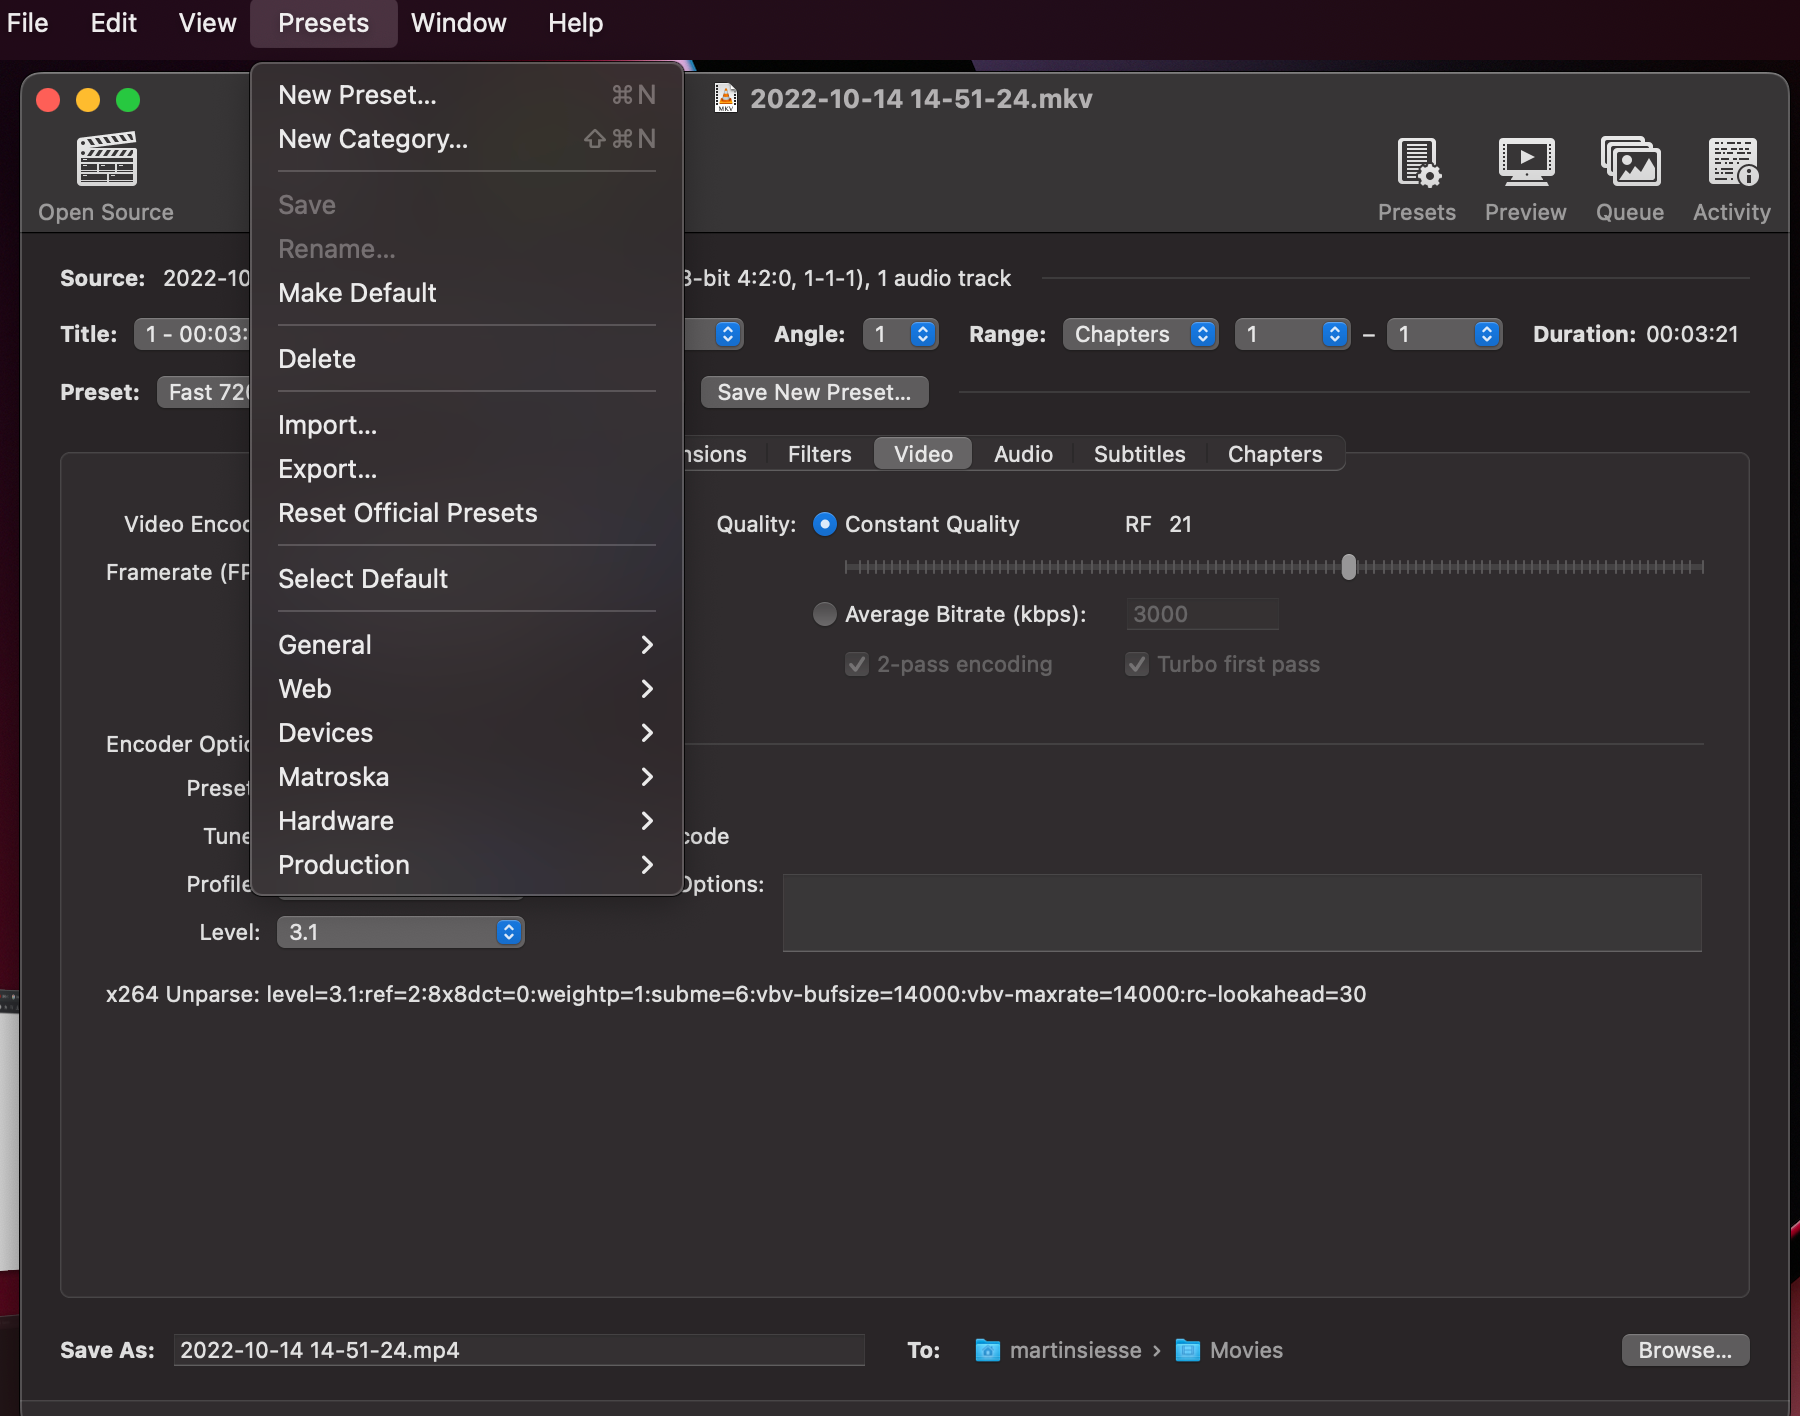The image size is (1800, 1416).
Task: Switch to the Chapters tab
Action: pyautogui.click(x=1275, y=454)
